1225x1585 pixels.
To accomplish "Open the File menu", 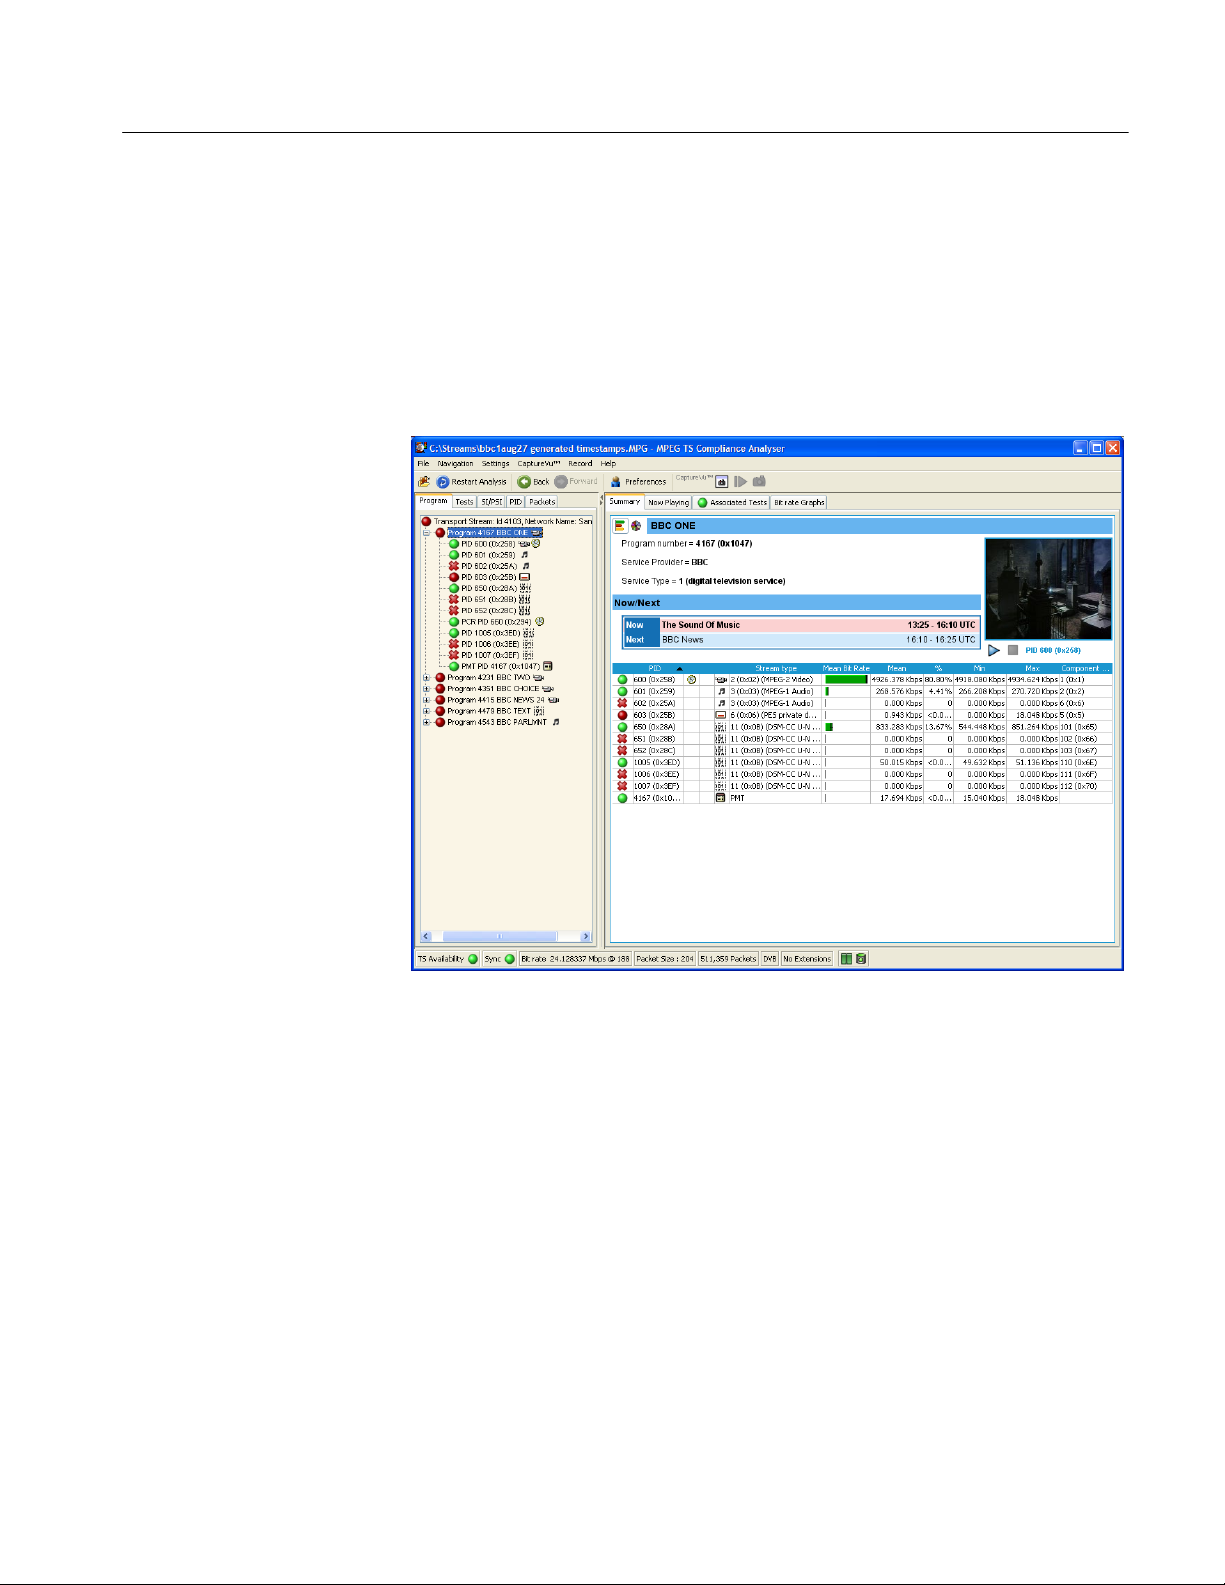I will (x=423, y=463).
